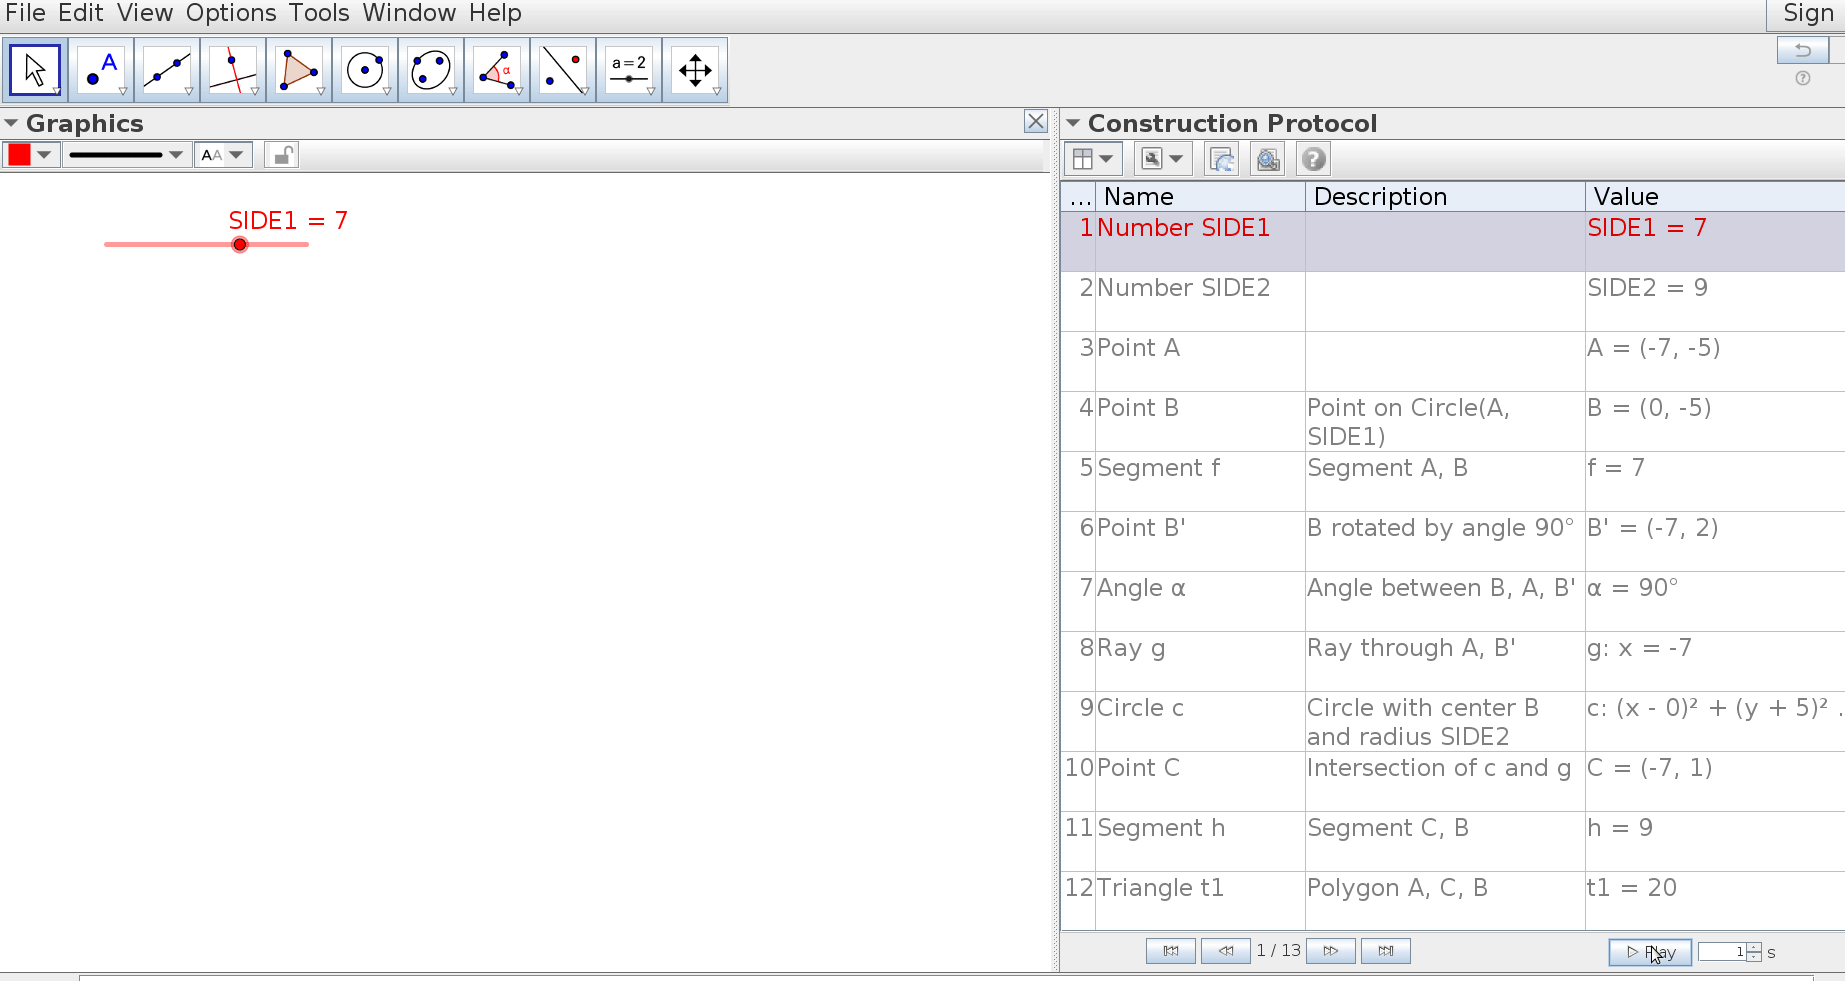Viewport: 1845px width, 981px height.
Task: Jump to last construction step
Action: tap(1386, 951)
